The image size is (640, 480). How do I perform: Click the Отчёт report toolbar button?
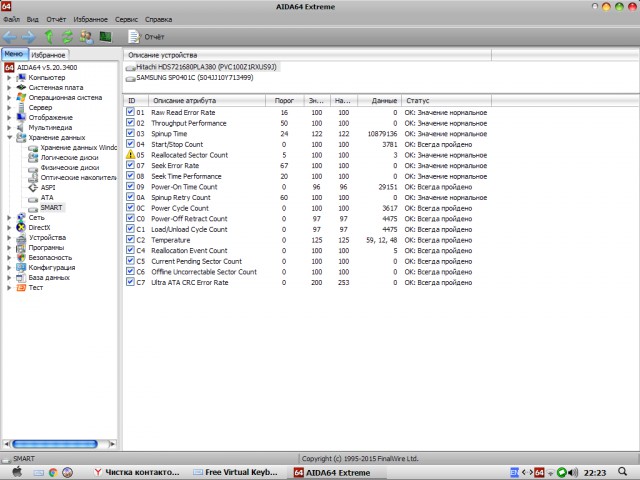pos(146,37)
